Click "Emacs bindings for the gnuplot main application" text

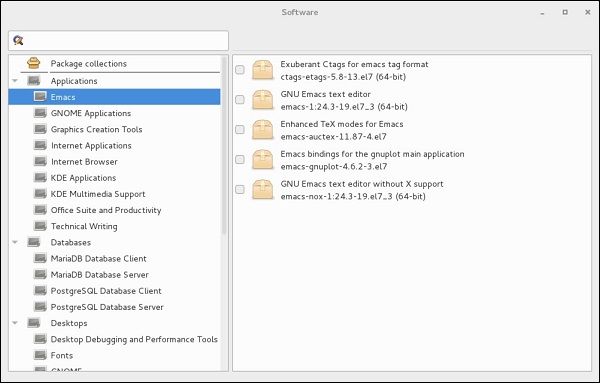pos(372,154)
